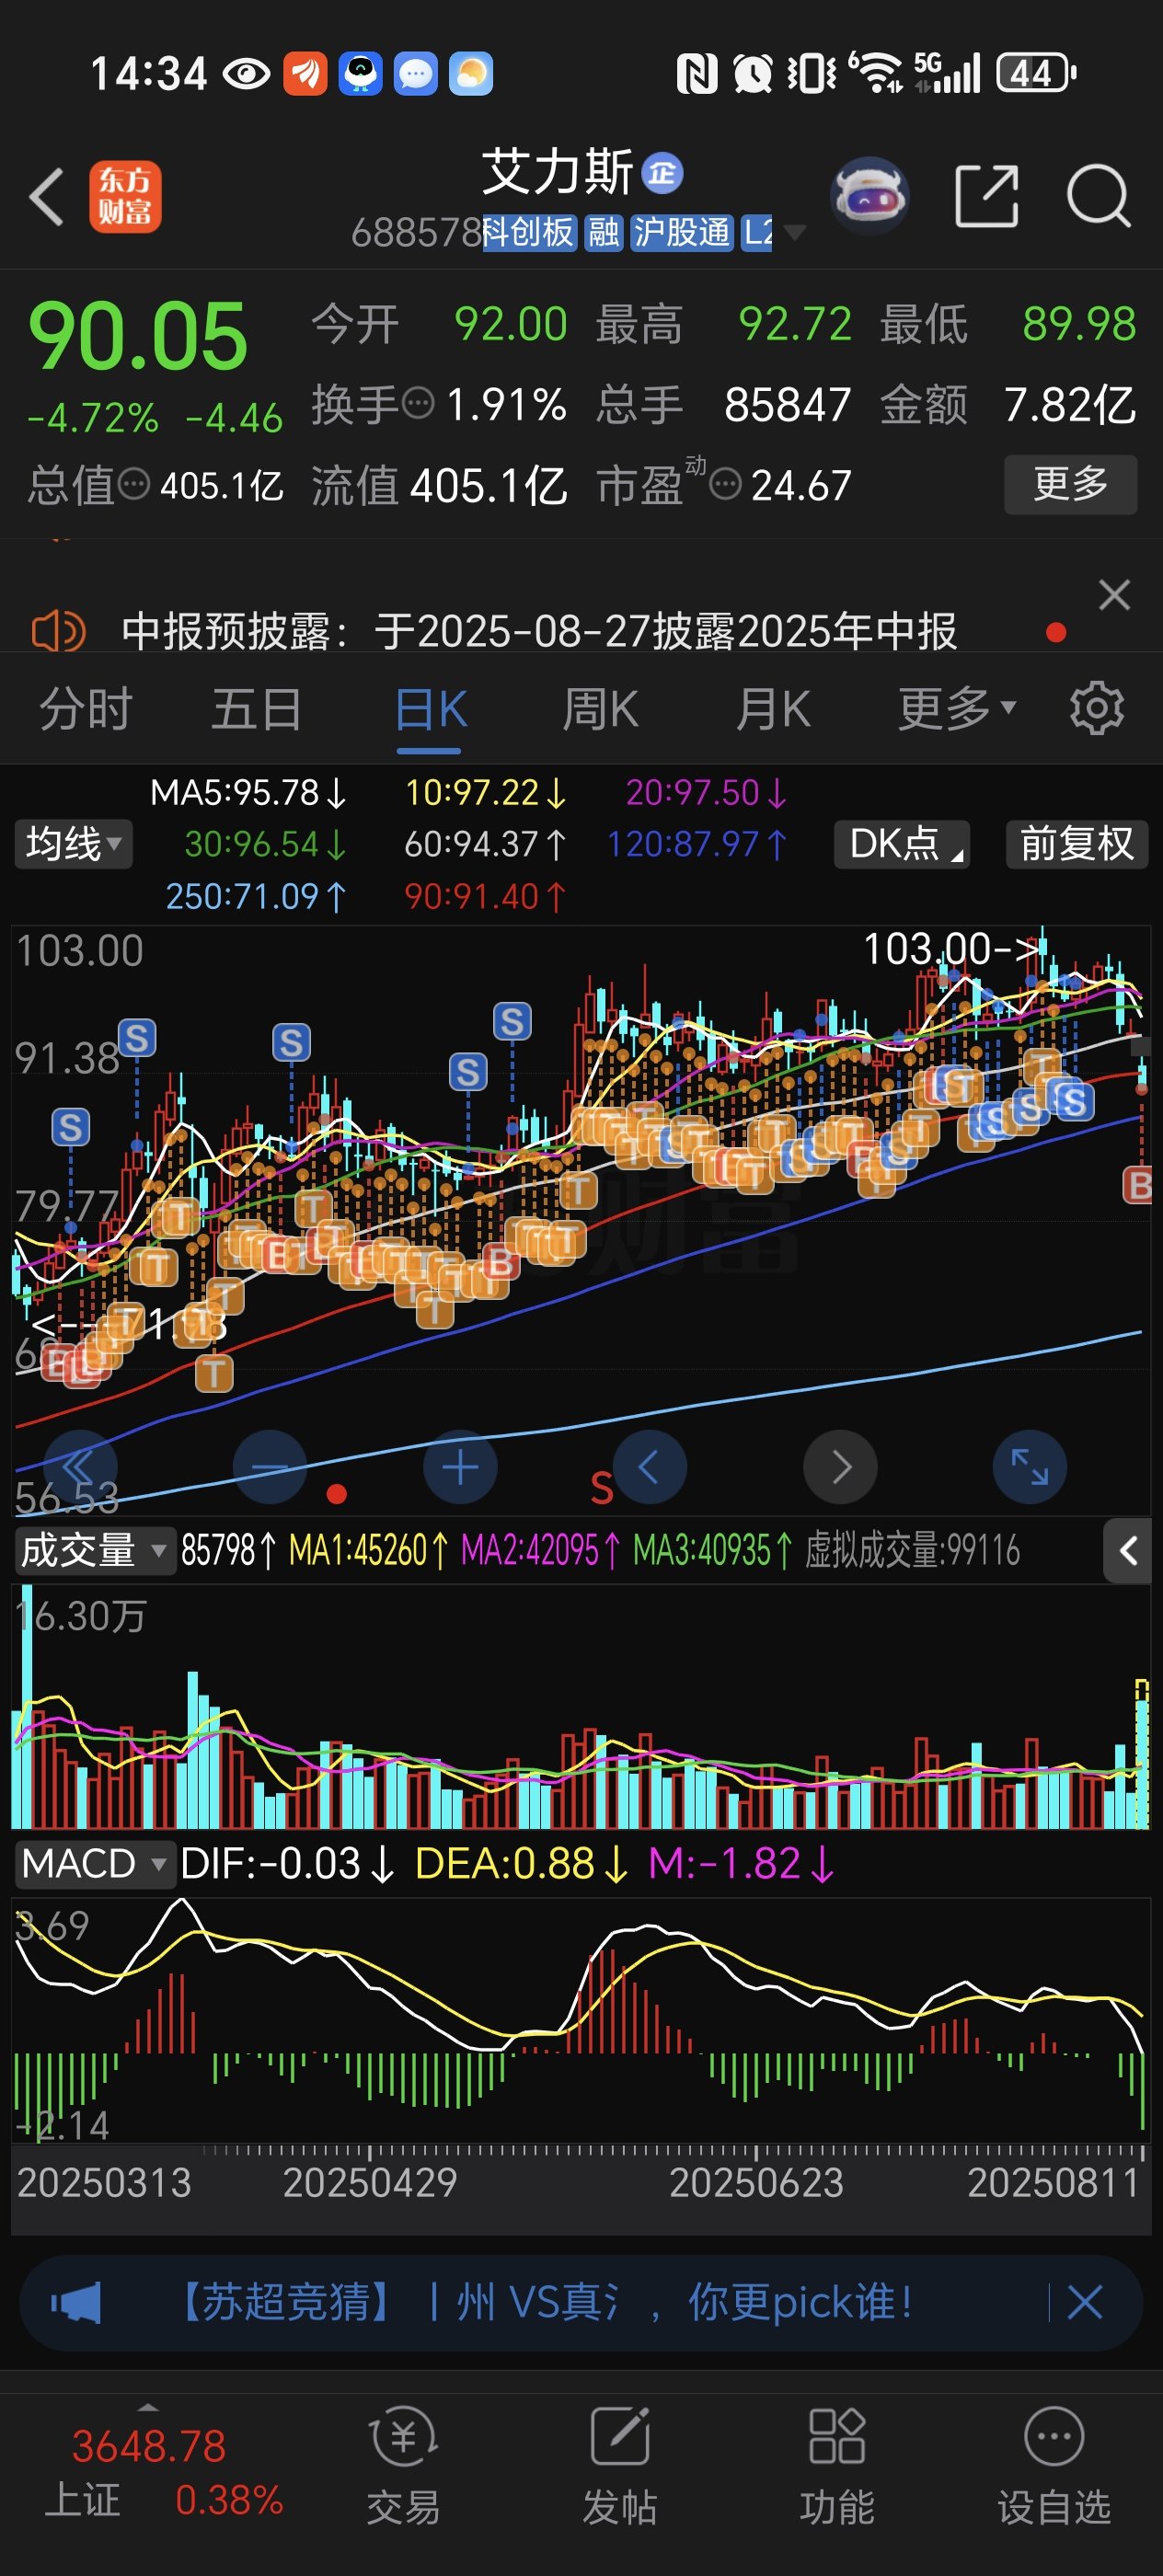Tap 设自选 add watchlist icon
The height and width of the screenshot is (2576, 1163).
(1054, 2465)
